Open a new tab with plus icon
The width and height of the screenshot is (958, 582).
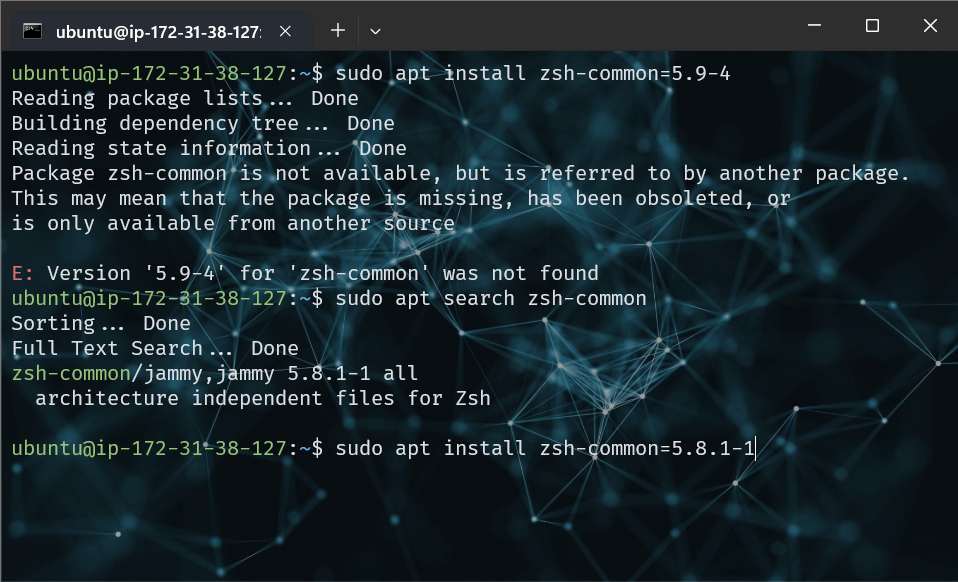point(338,30)
